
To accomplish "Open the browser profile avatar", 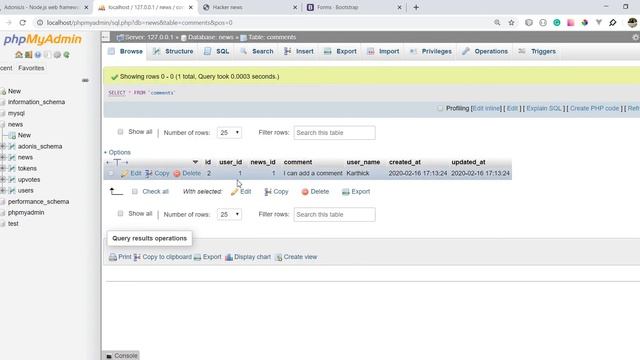I will [x=632, y=23].
